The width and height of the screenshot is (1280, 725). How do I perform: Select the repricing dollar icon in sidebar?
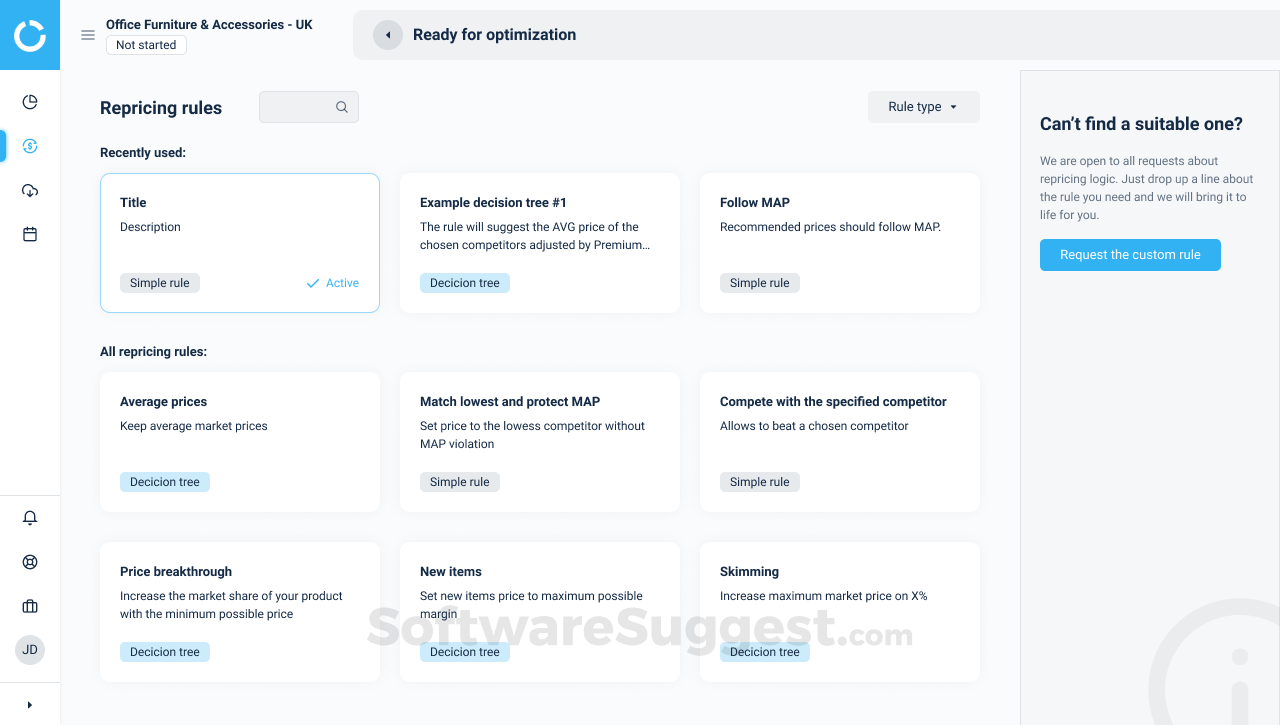[30, 145]
